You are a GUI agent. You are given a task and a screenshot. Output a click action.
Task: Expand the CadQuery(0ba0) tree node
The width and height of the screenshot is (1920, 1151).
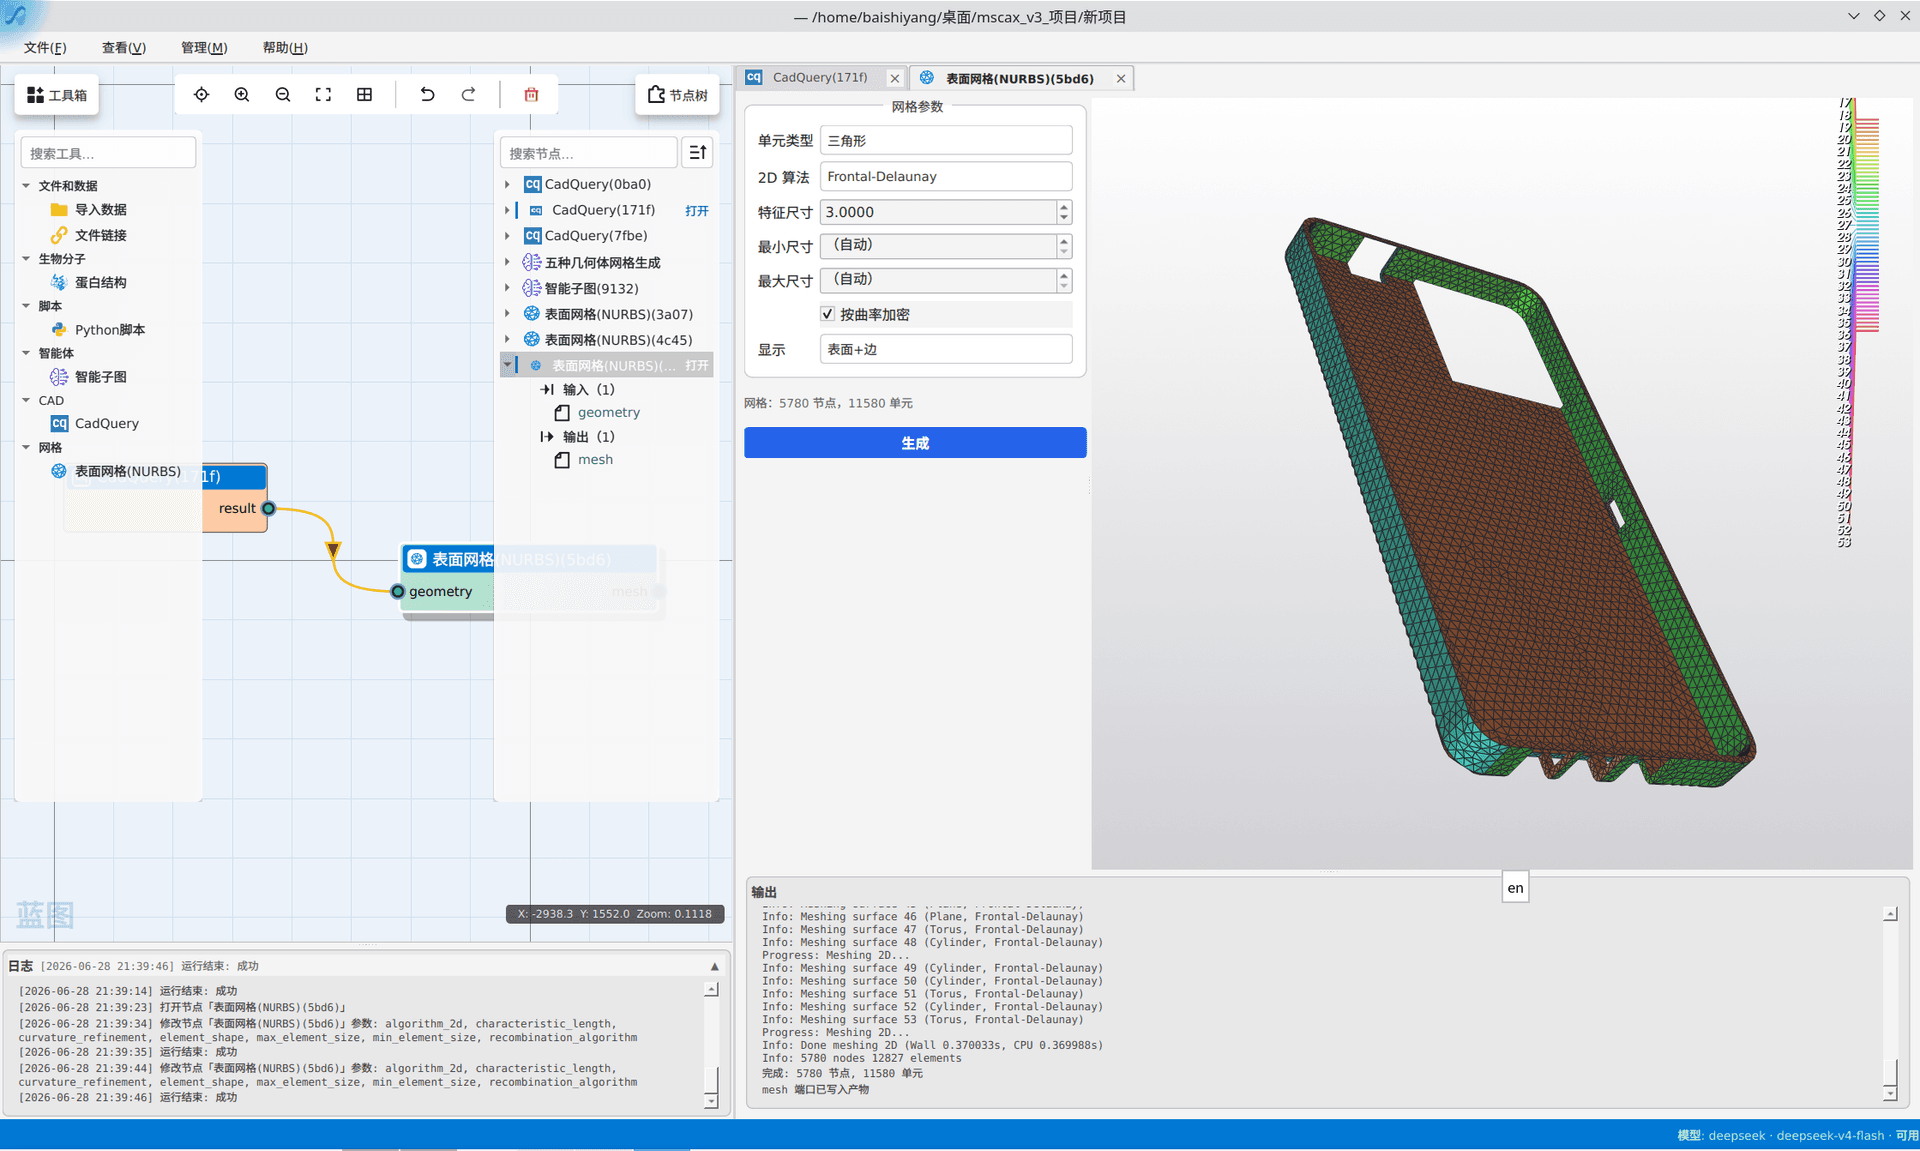click(507, 184)
